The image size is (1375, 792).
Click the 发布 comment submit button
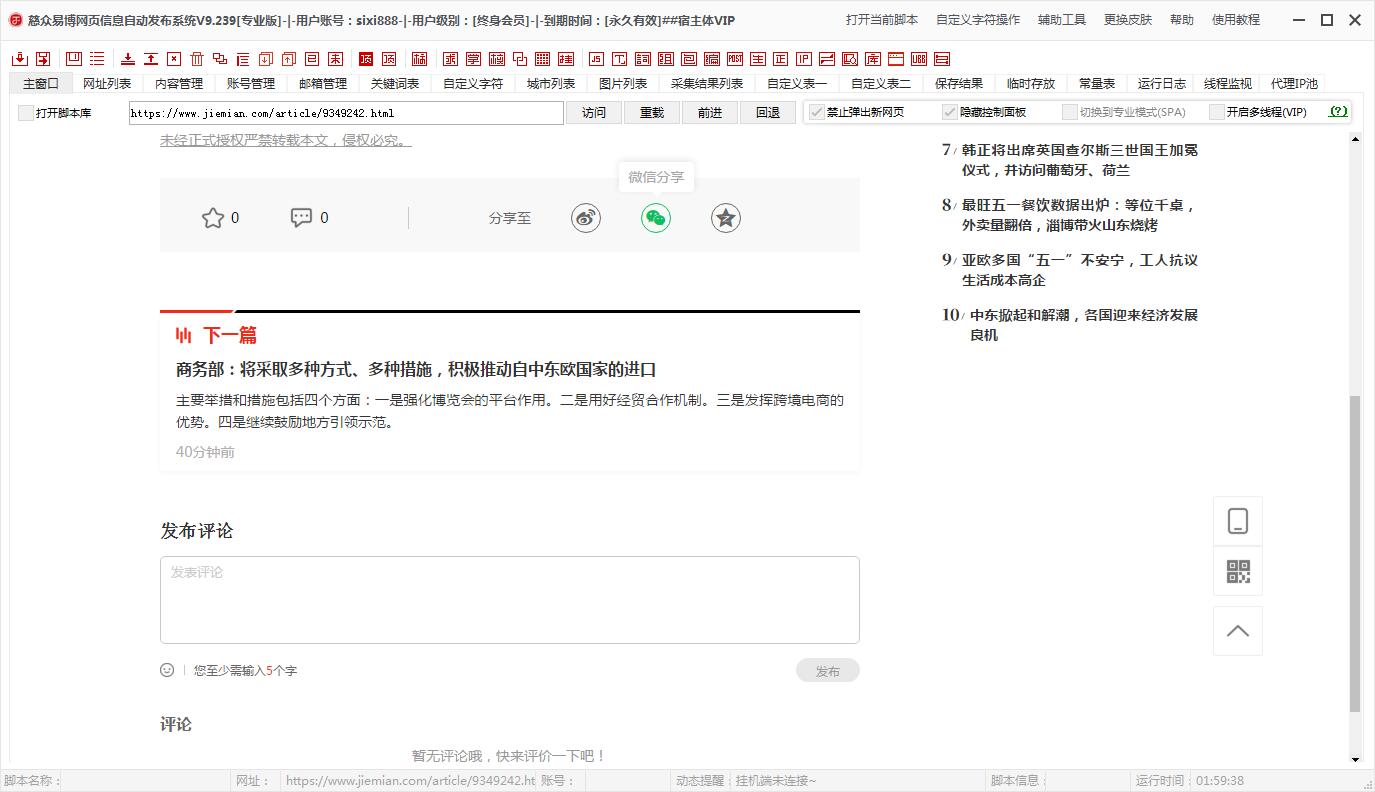coord(828,671)
